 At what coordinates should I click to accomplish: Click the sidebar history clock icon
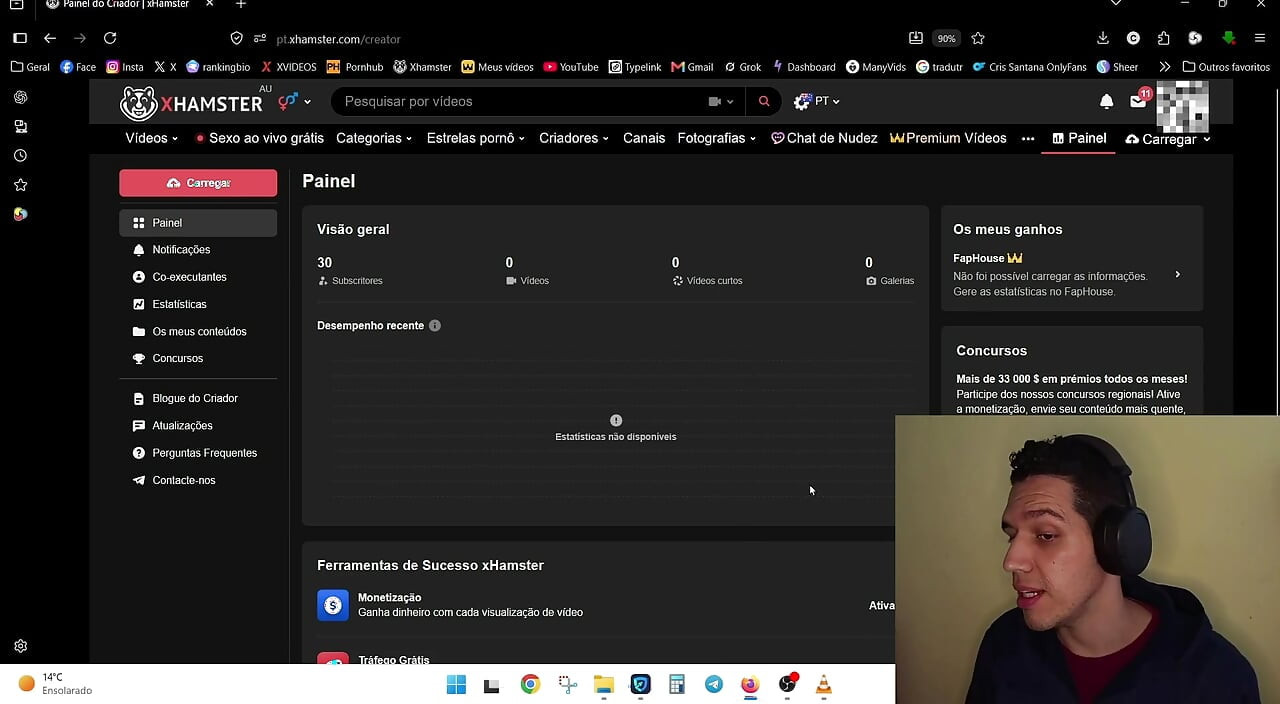[x=20, y=156]
